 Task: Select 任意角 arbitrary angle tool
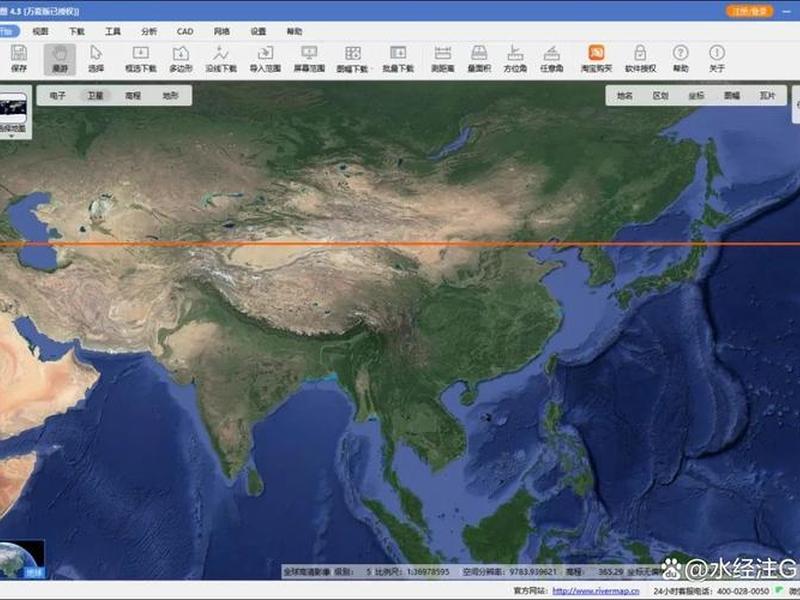pyautogui.click(x=552, y=58)
